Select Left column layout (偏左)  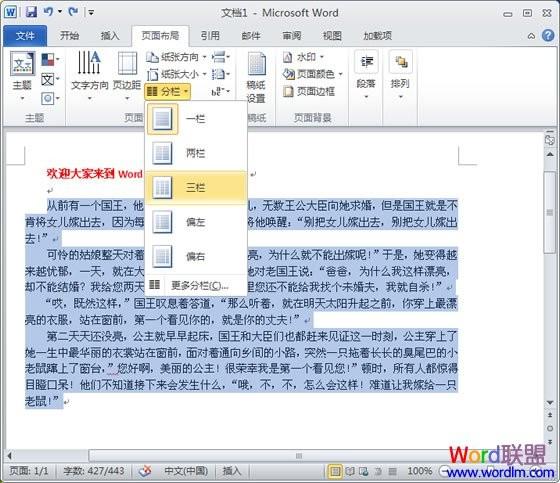(x=196, y=222)
